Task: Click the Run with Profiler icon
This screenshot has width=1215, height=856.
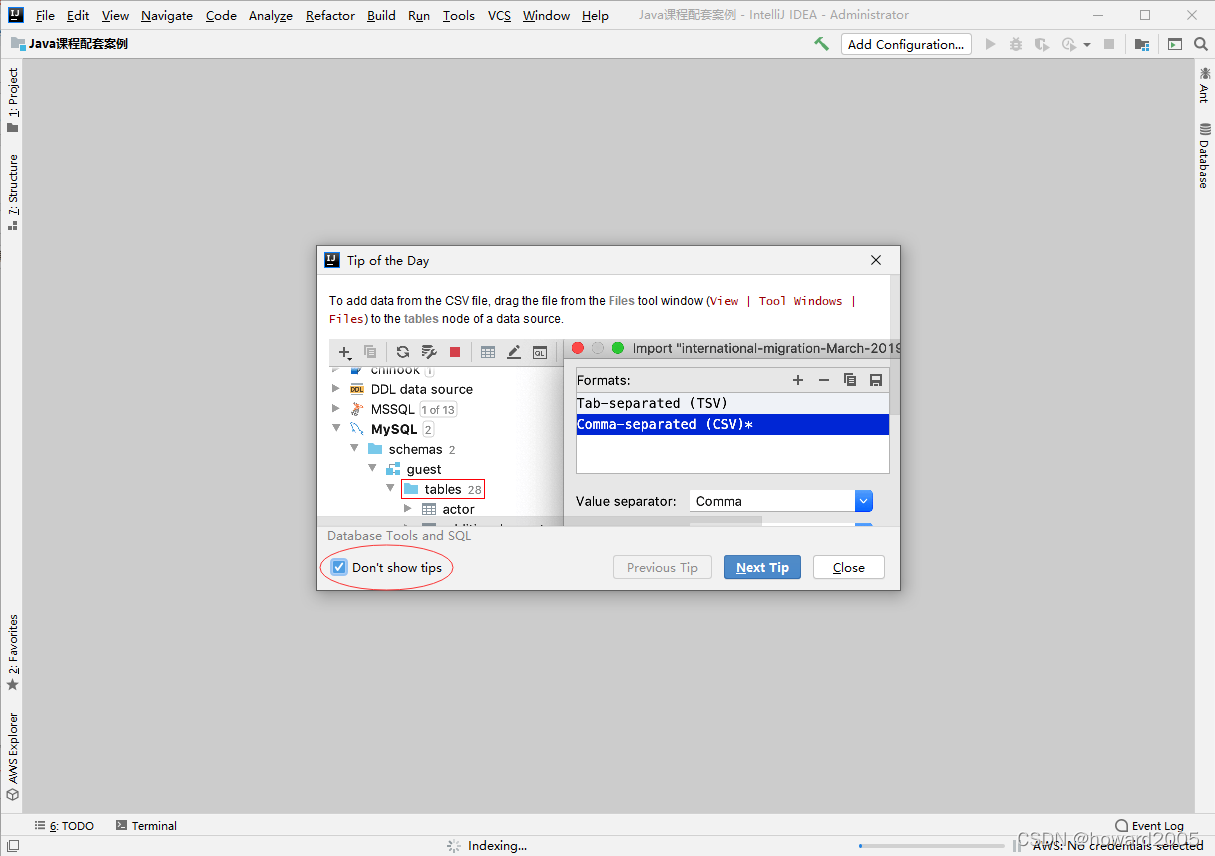Action: [x=1069, y=44]
